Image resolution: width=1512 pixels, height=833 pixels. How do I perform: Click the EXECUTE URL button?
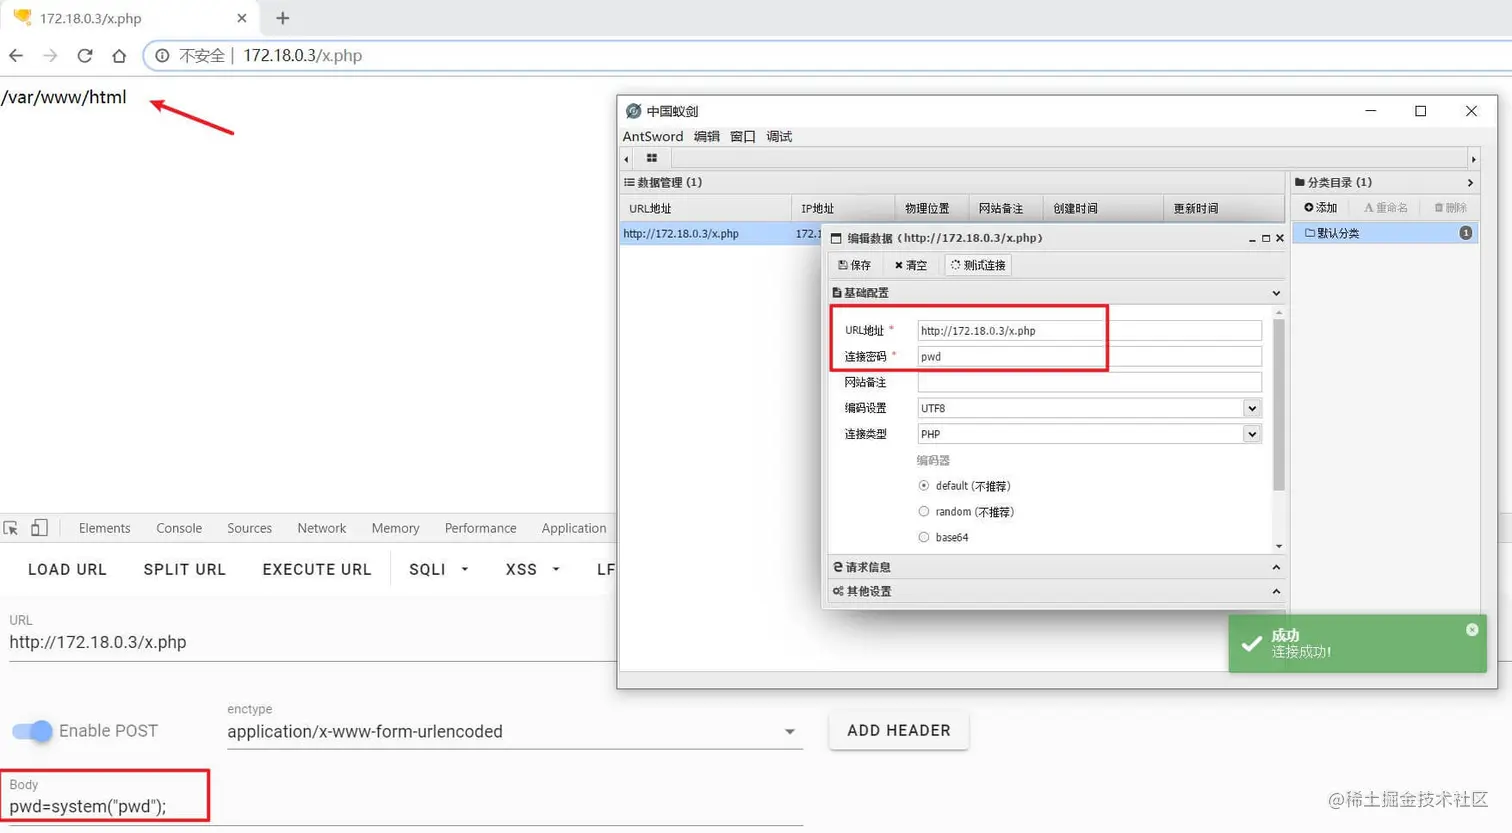pos(317,569)
